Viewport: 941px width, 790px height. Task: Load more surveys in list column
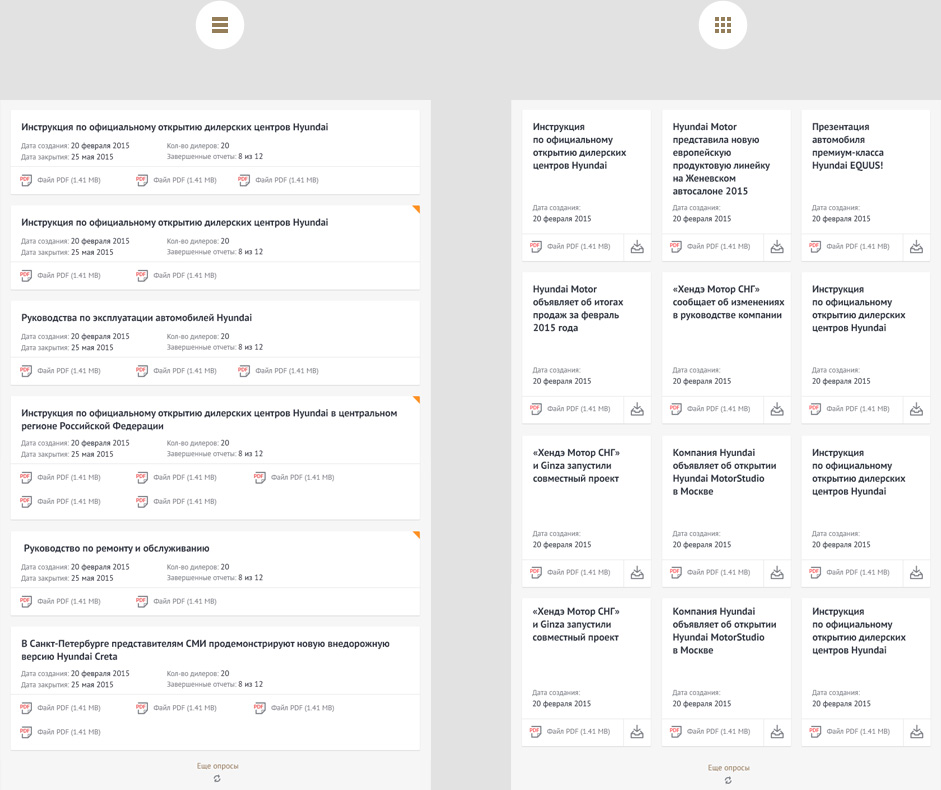[217, 766]
